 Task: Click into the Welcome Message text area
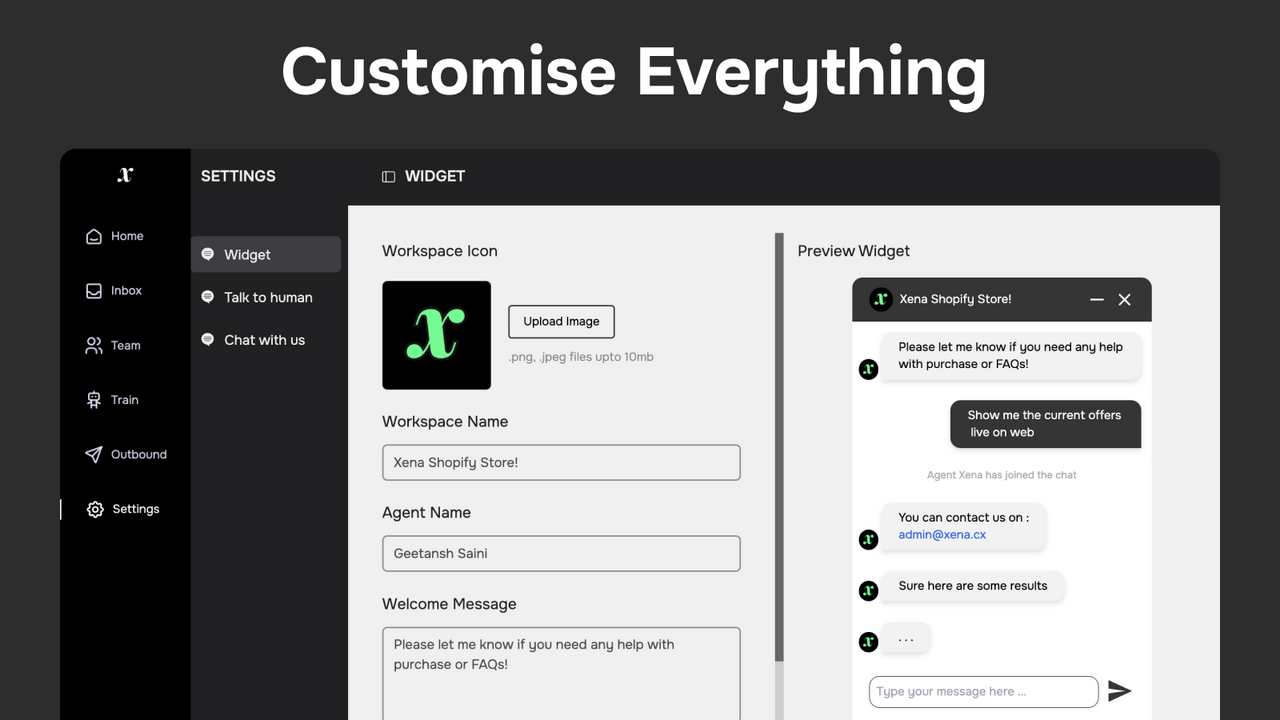tap(561, 673)
